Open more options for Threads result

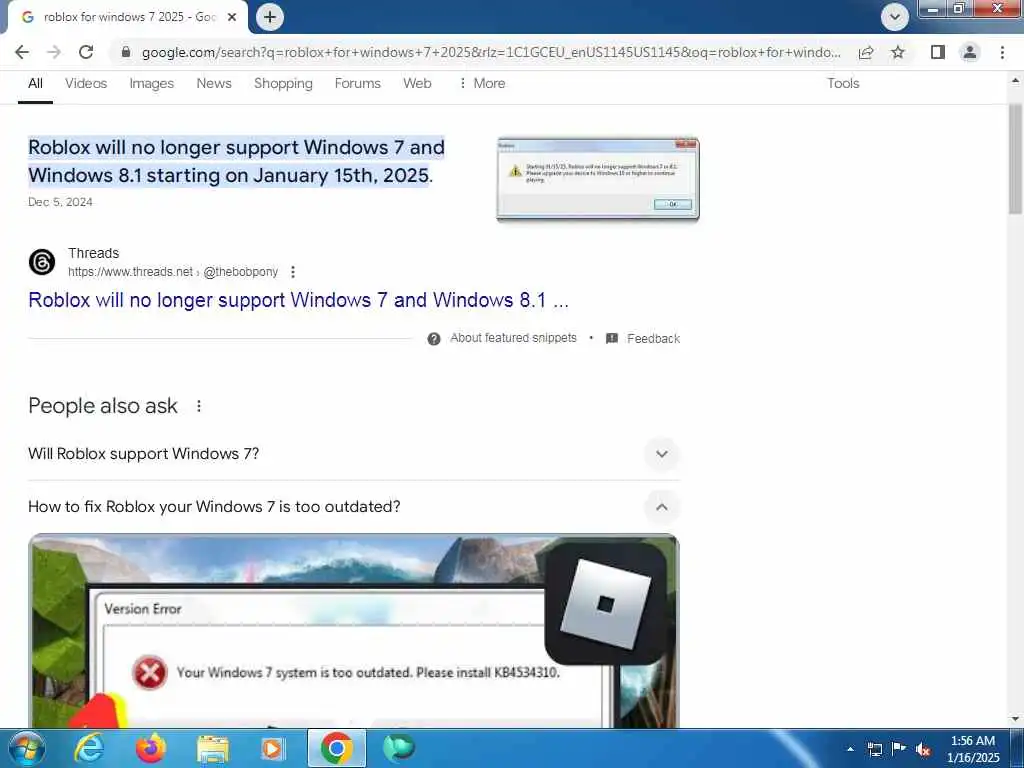[x=293, y=272]
